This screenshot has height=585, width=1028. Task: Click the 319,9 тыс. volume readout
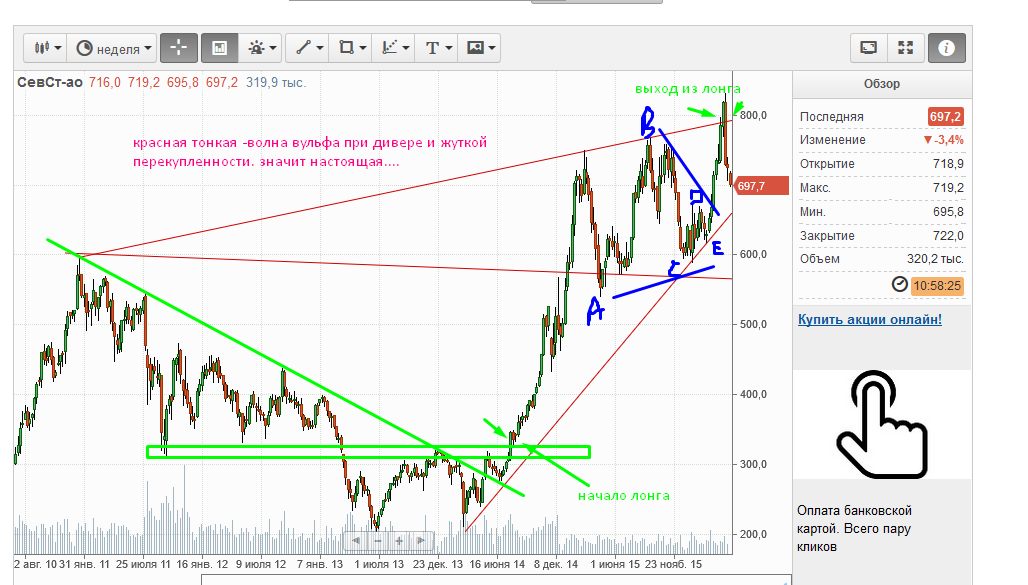coord(276,83)
